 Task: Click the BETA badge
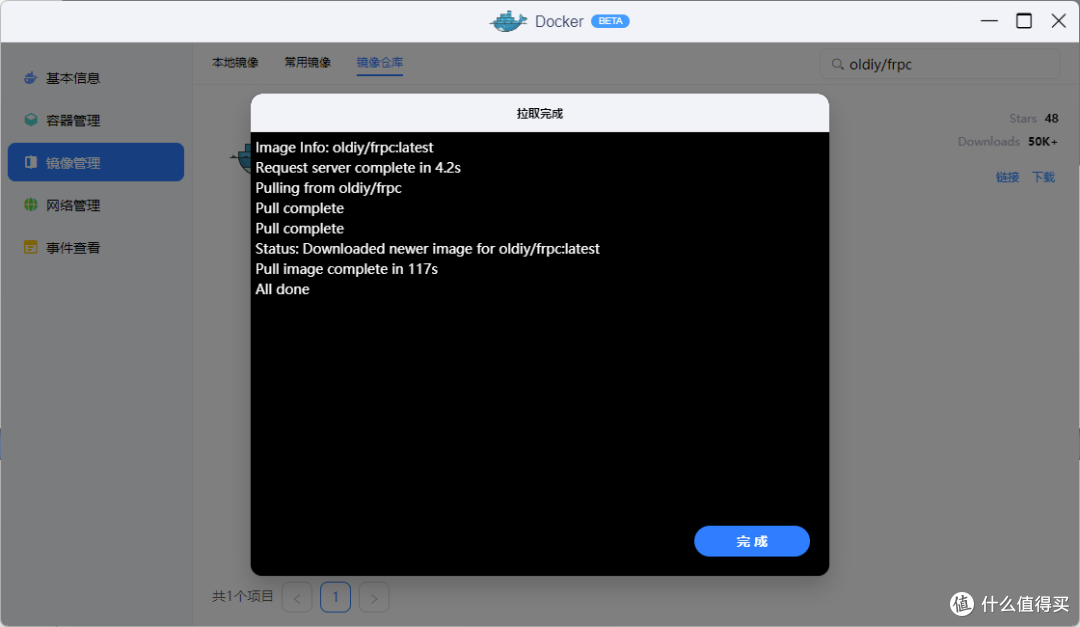[610, 21]
